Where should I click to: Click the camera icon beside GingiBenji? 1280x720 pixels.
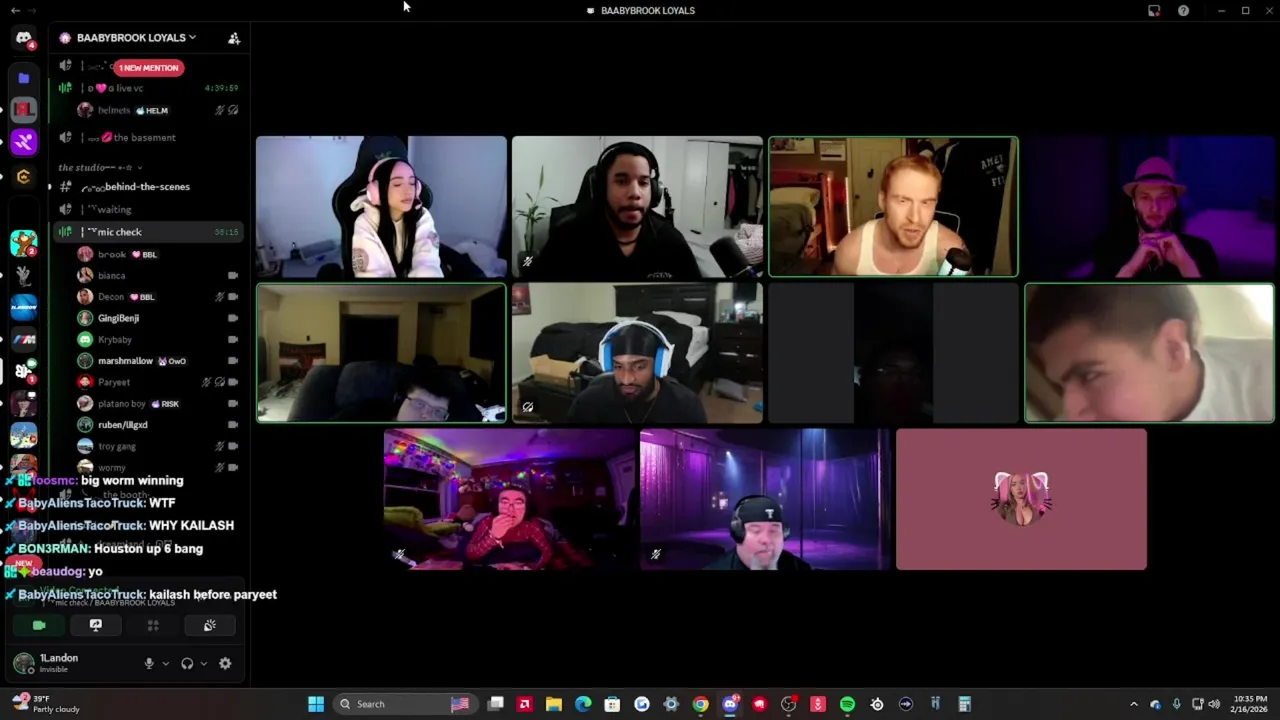(x=233, y=318)
